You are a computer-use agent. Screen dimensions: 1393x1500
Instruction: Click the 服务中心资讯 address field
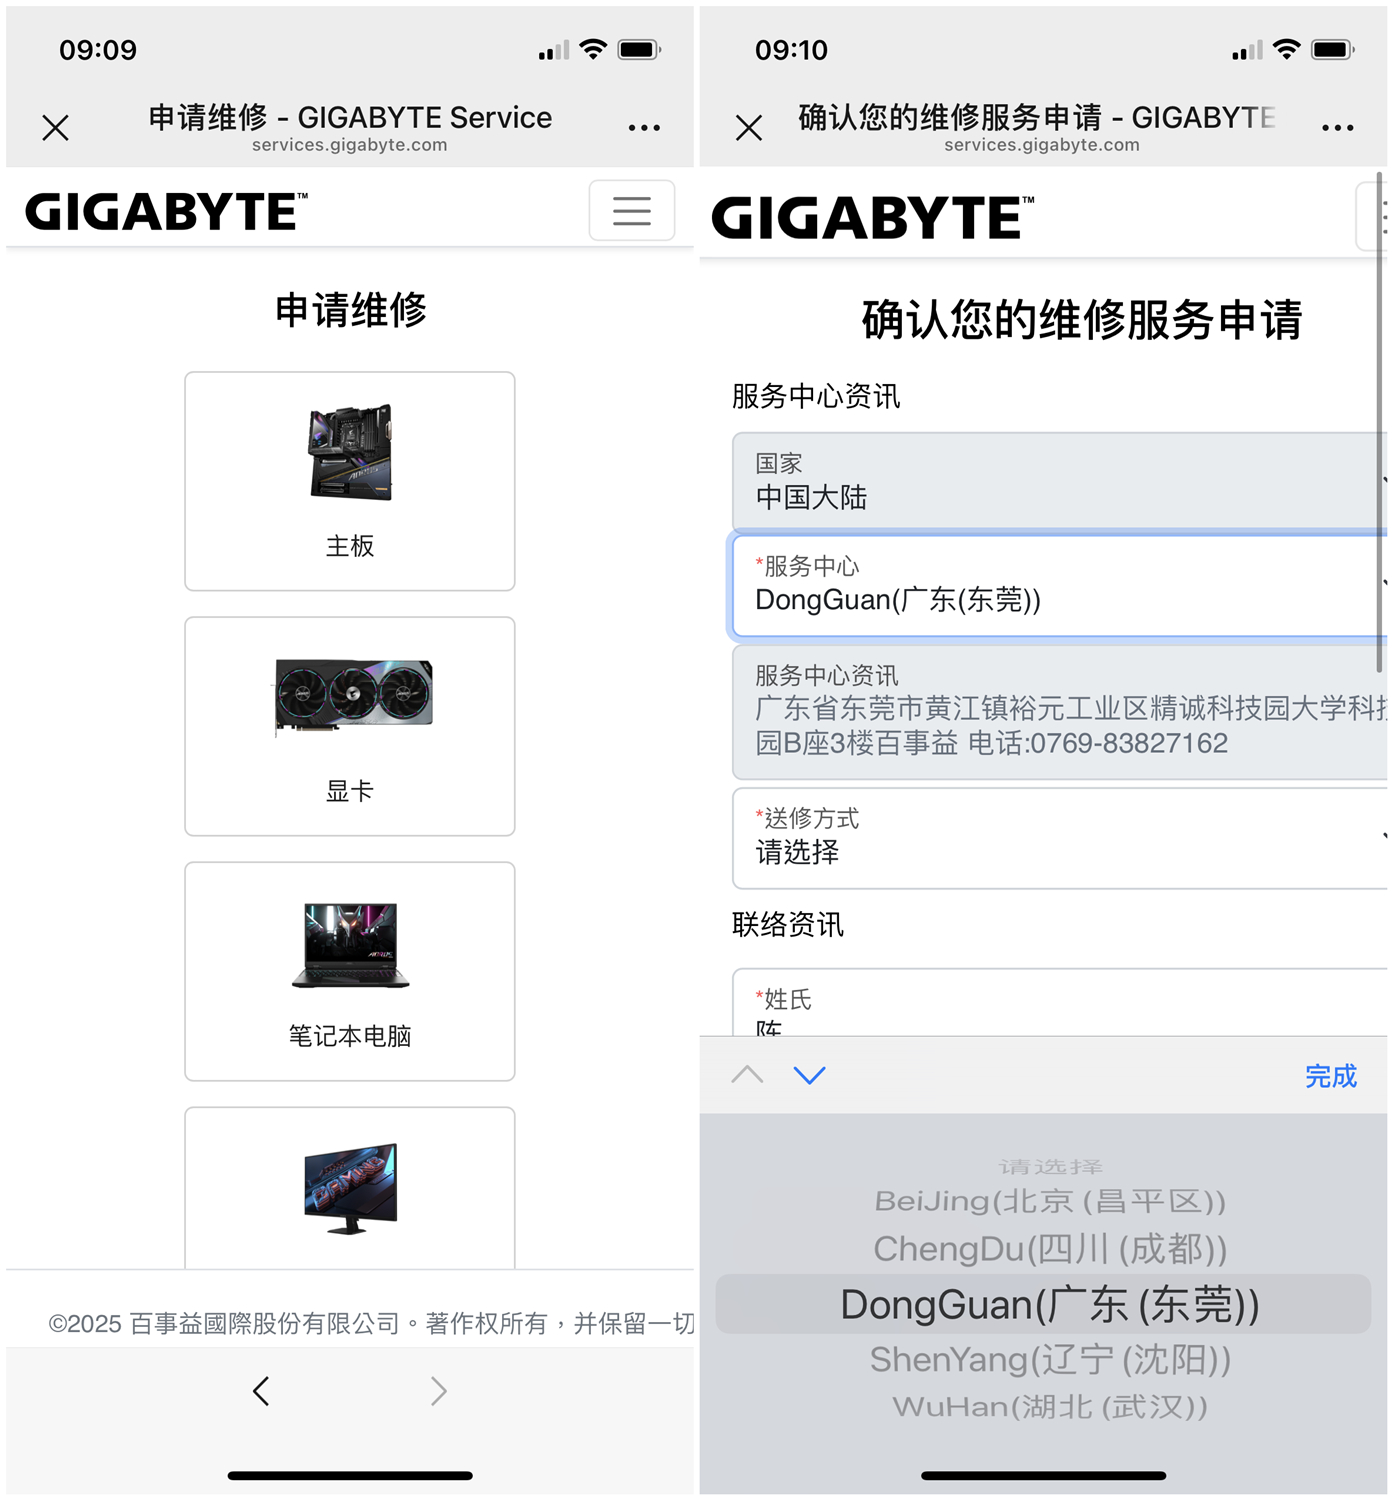pos(1060,712)
